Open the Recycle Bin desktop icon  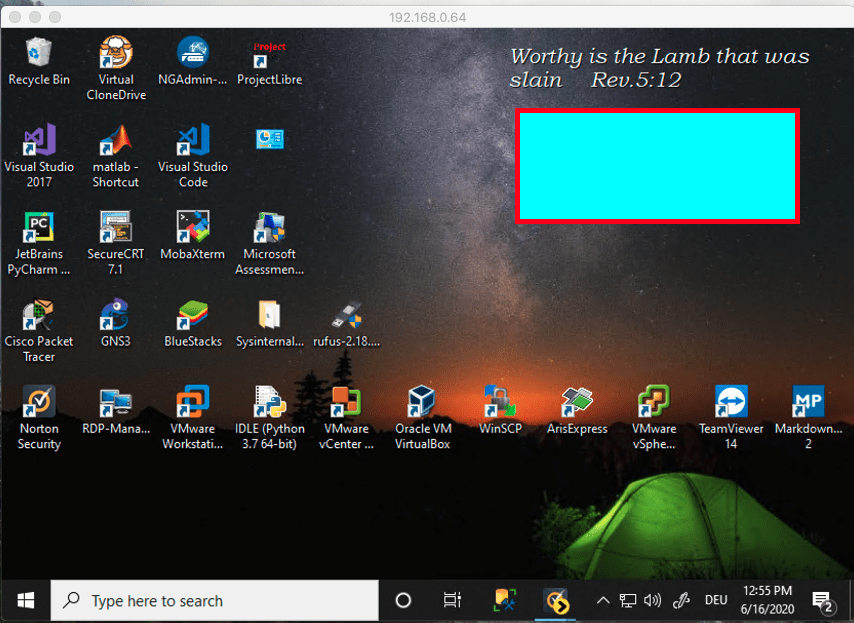click(x=39, y=53)
